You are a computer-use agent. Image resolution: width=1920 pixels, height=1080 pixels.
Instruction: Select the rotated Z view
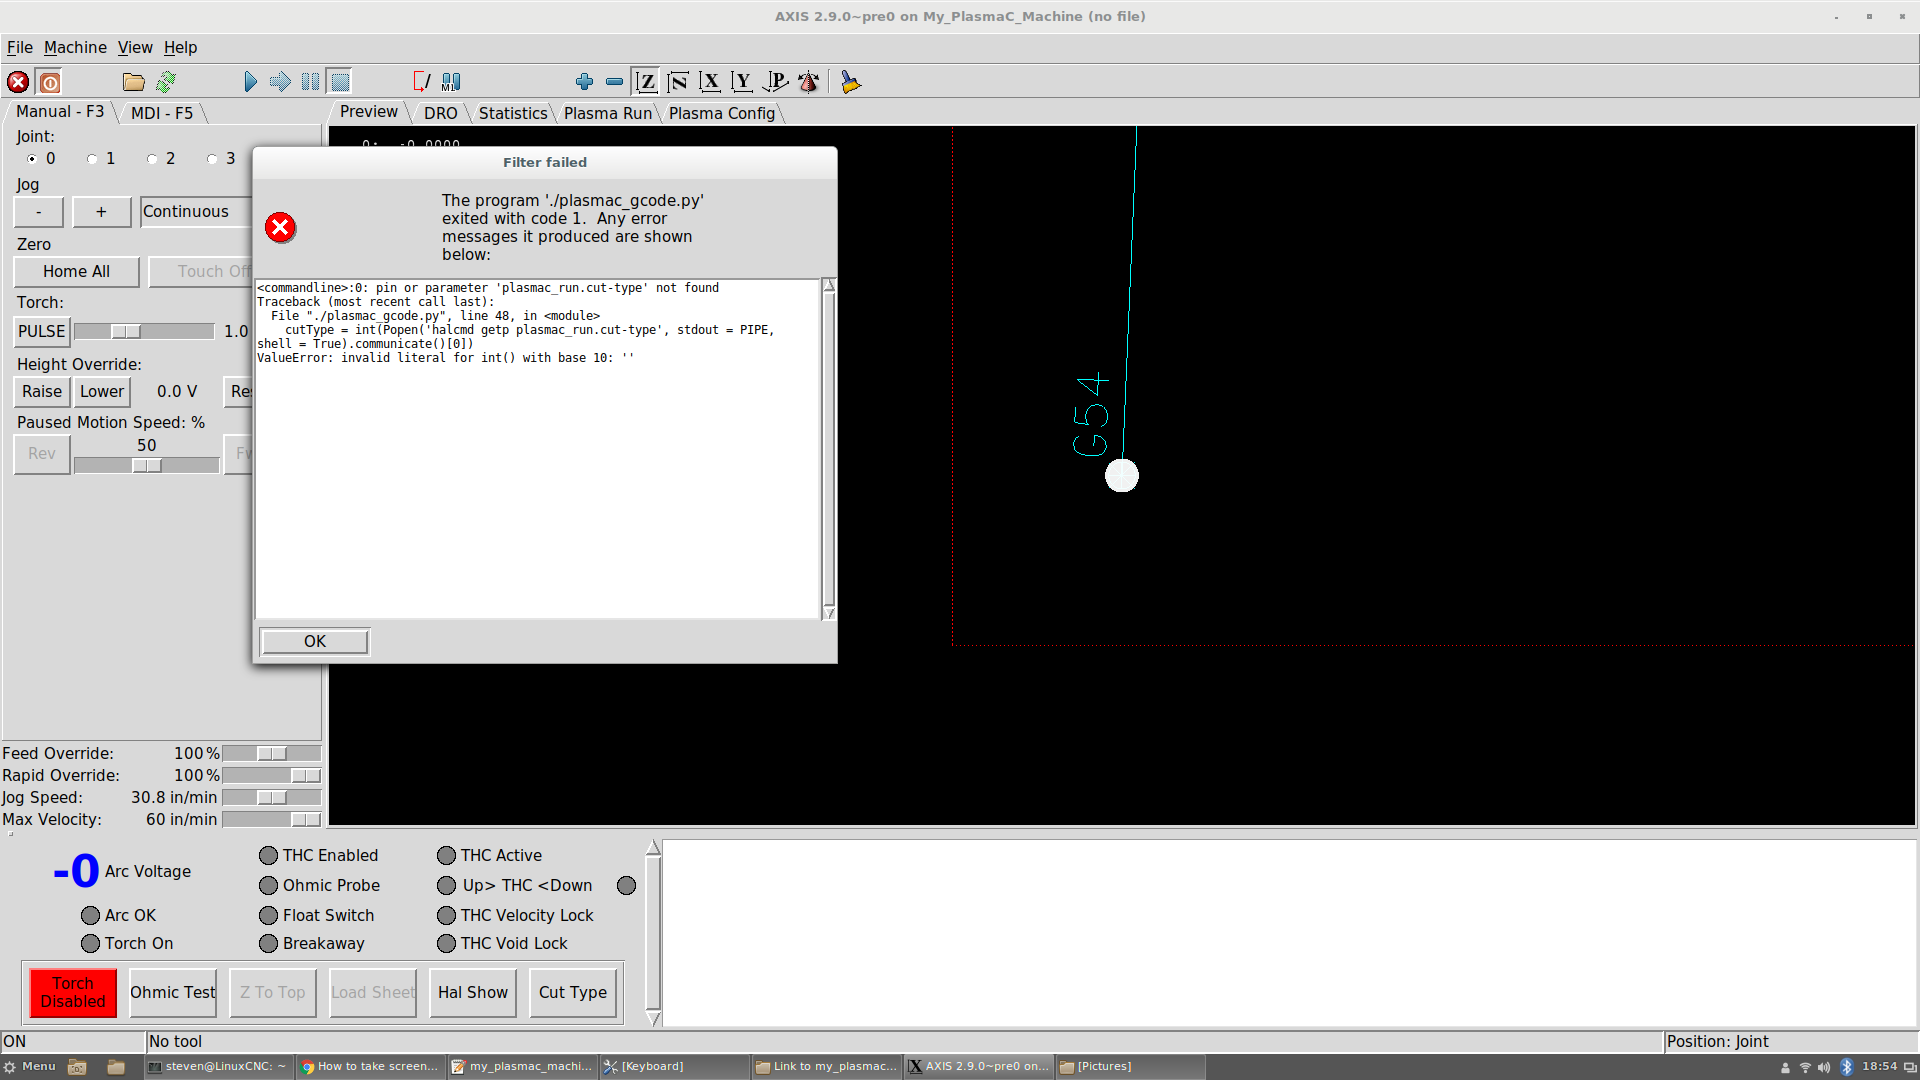point(678,82)
